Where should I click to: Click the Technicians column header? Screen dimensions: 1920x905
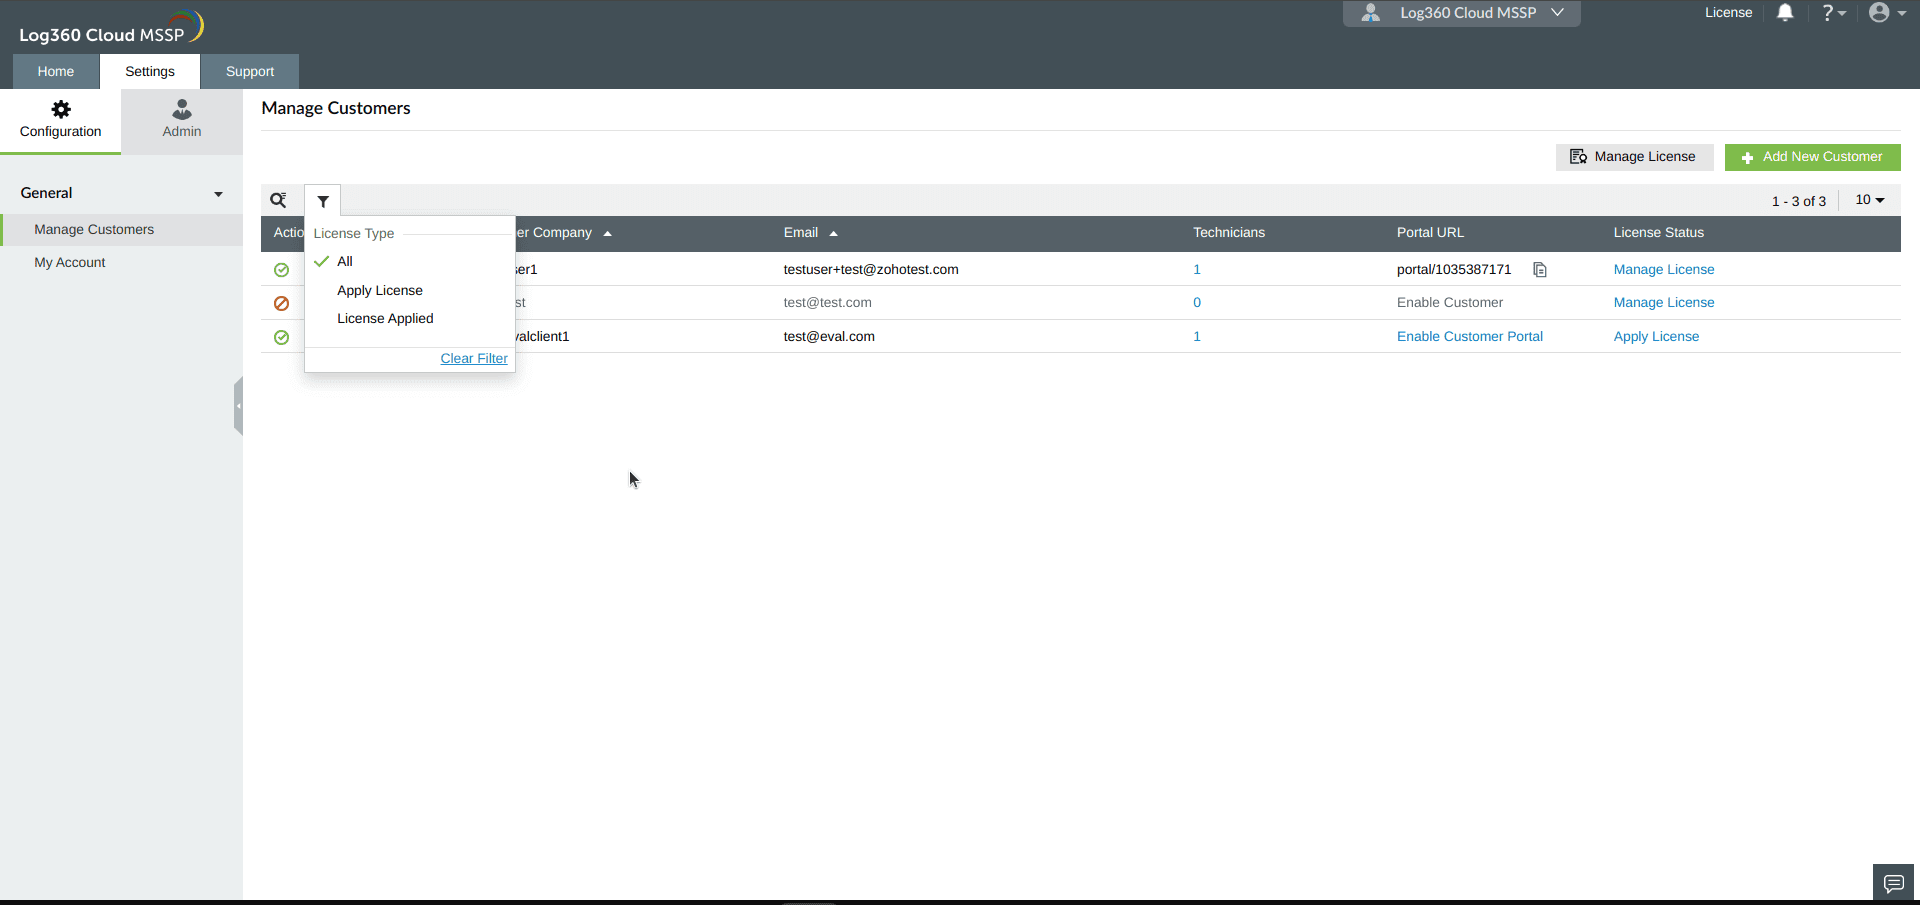point(1229,233)
